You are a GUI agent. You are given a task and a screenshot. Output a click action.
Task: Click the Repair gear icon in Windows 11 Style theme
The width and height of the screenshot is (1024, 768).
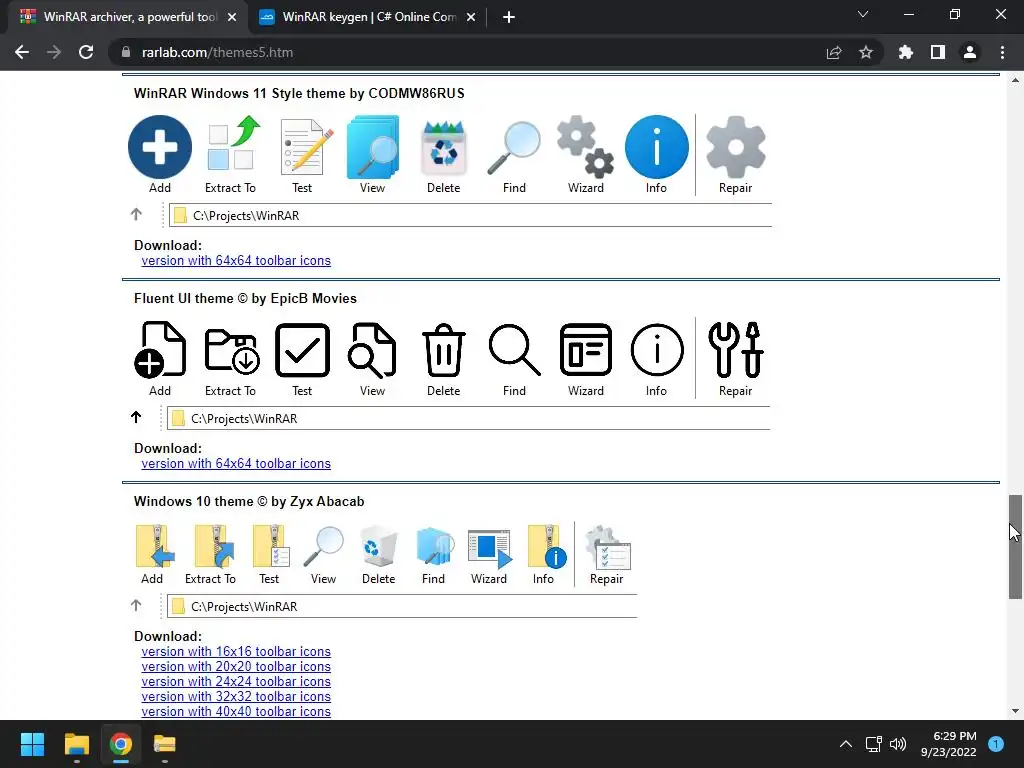(x=735, y=147)
